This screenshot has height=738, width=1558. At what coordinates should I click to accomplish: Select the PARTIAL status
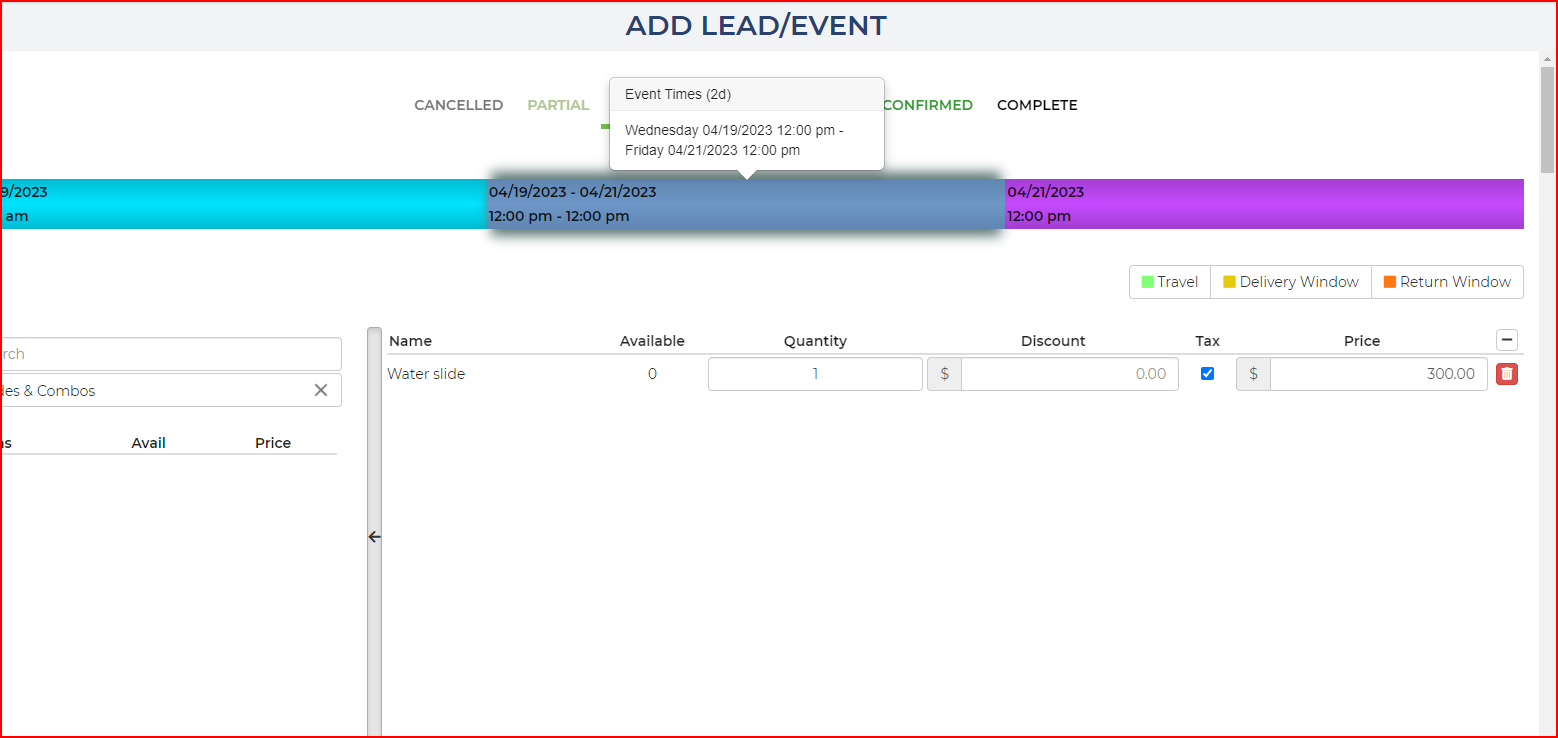pos(558,105)
